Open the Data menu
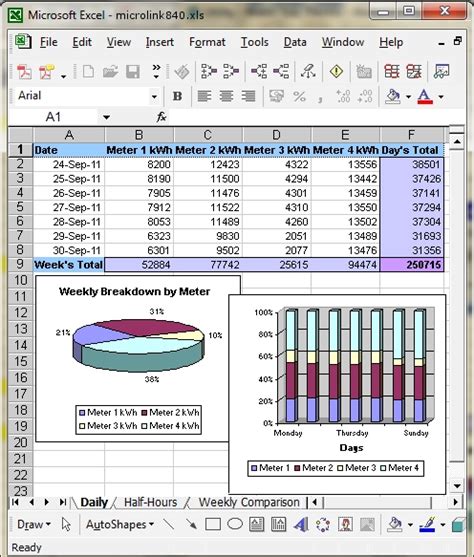Image resolution: width=474 pixels, height=557 pixels. [295, 42]
